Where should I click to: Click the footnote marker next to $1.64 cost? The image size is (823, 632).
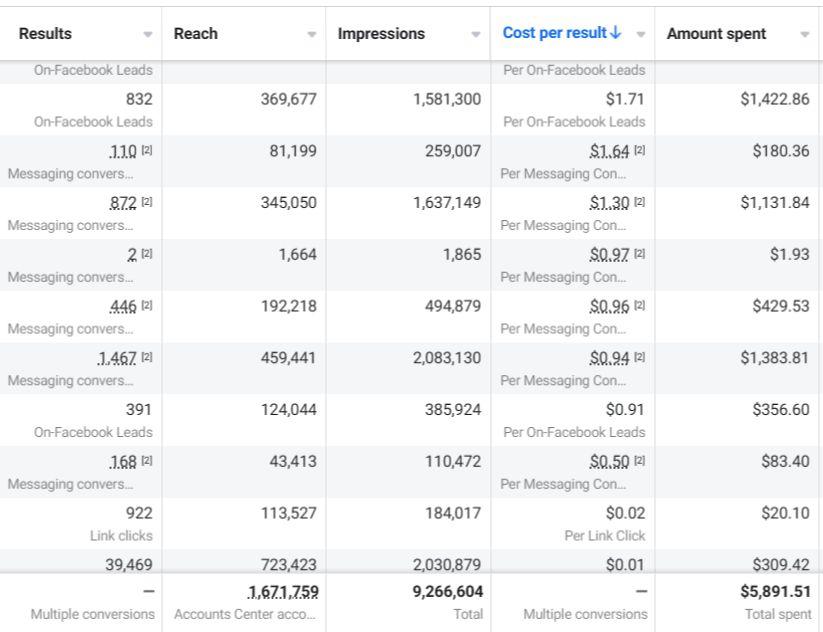coord(640,151)
